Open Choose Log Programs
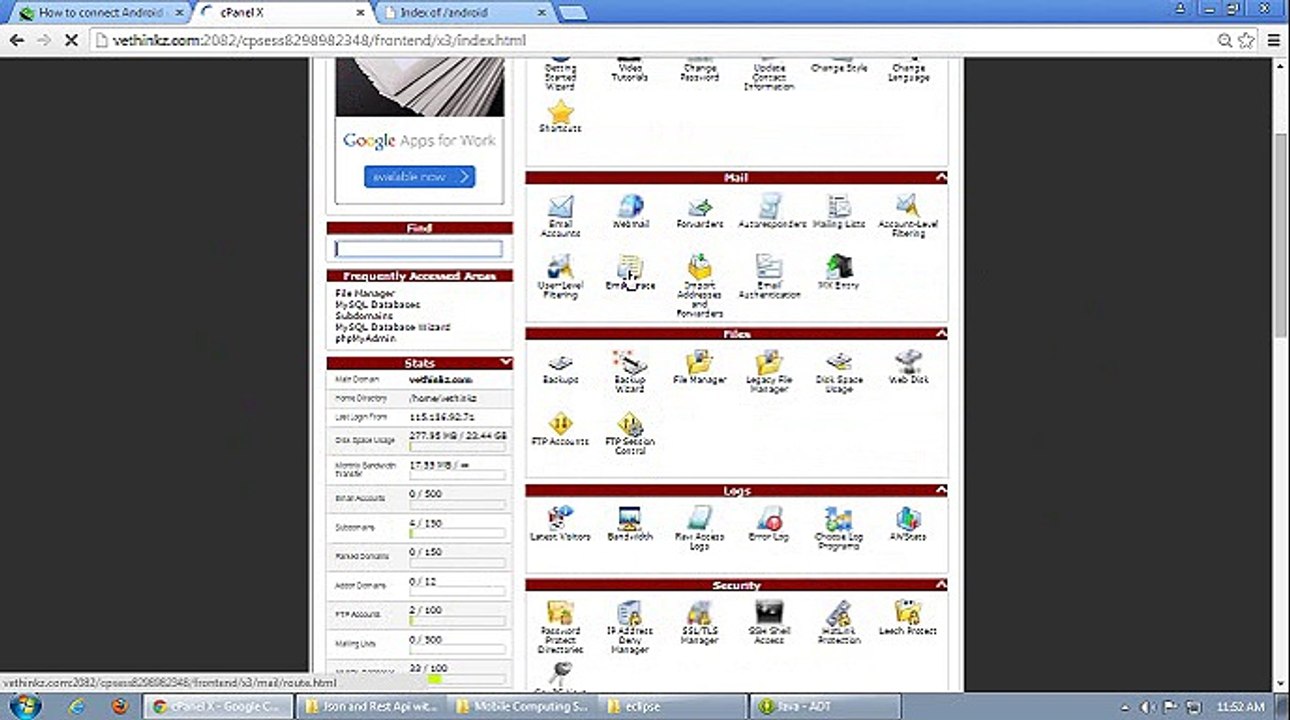 (x=839, y=529)
